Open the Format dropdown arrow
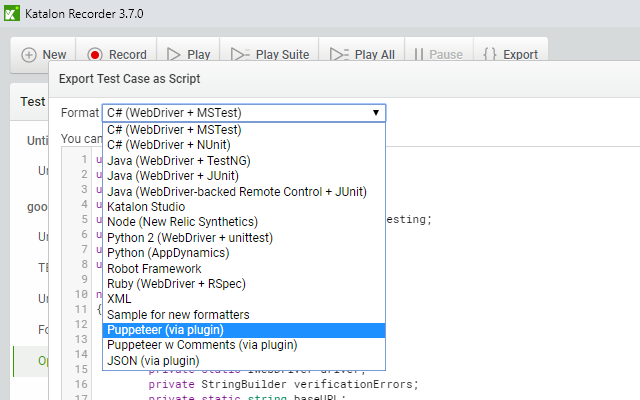The height and width of the screenshot is (400, 640). (376, 113)
